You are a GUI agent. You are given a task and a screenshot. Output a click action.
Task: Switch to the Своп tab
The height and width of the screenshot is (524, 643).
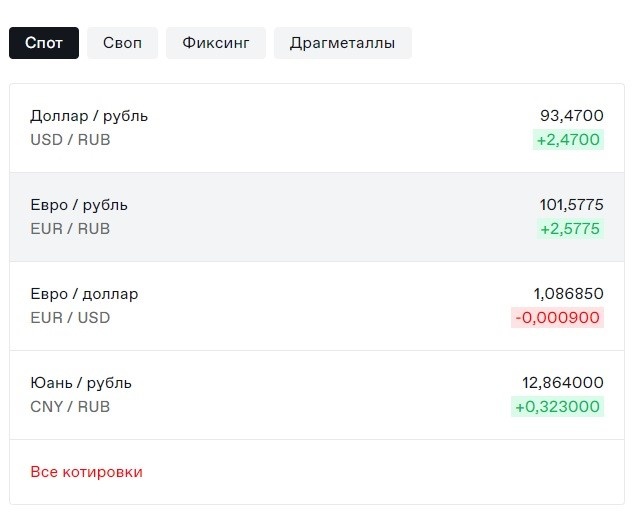122,43
